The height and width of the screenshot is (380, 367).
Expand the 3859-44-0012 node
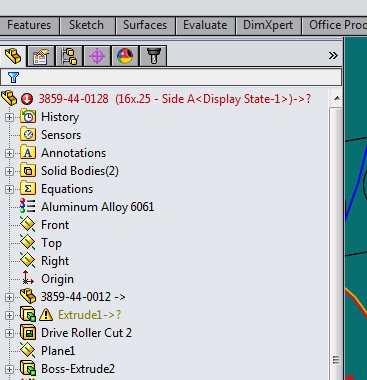[9, 297]
